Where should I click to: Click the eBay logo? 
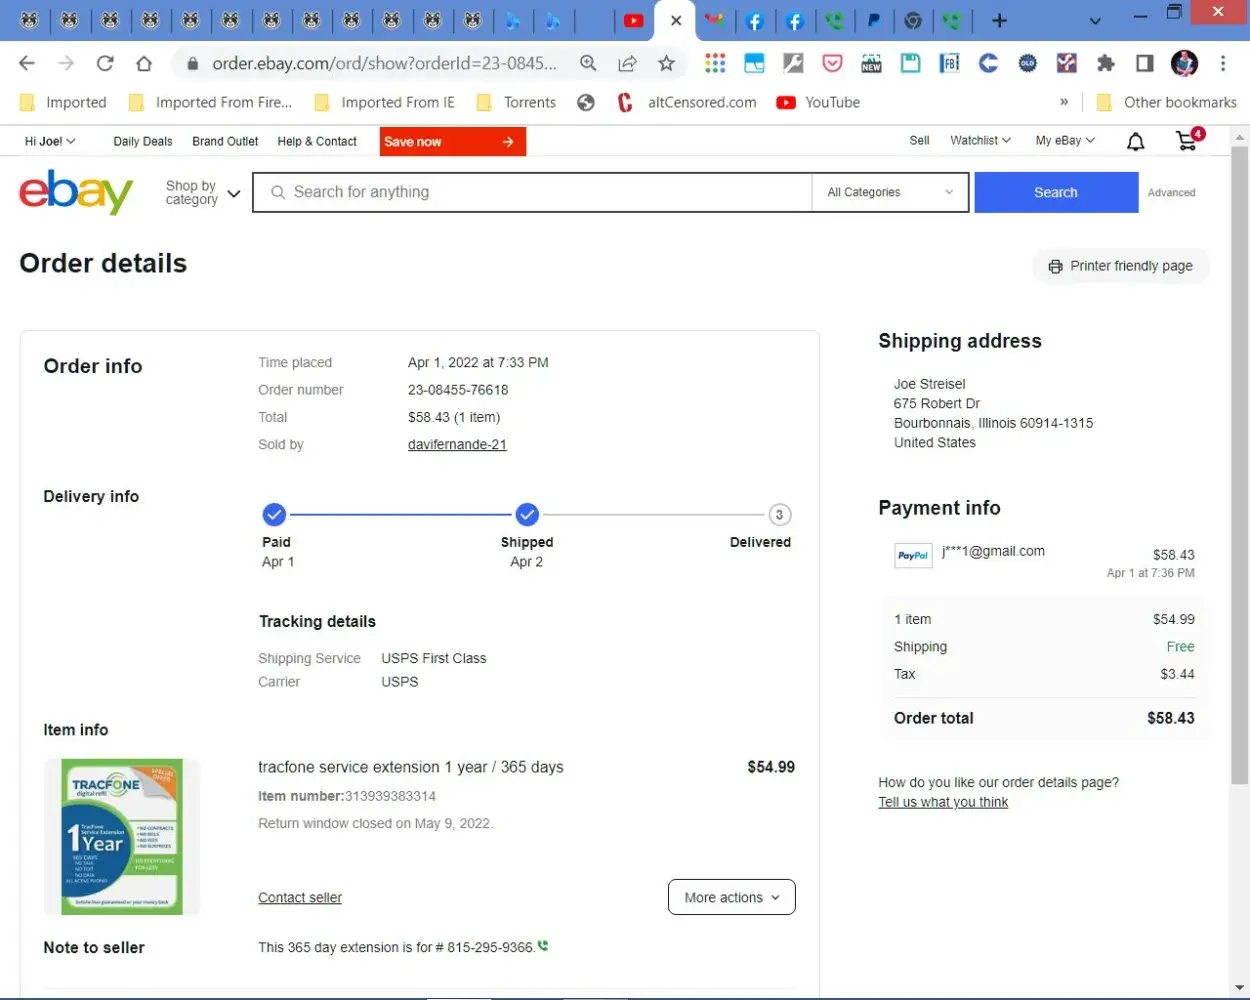[x=76, y=192]
